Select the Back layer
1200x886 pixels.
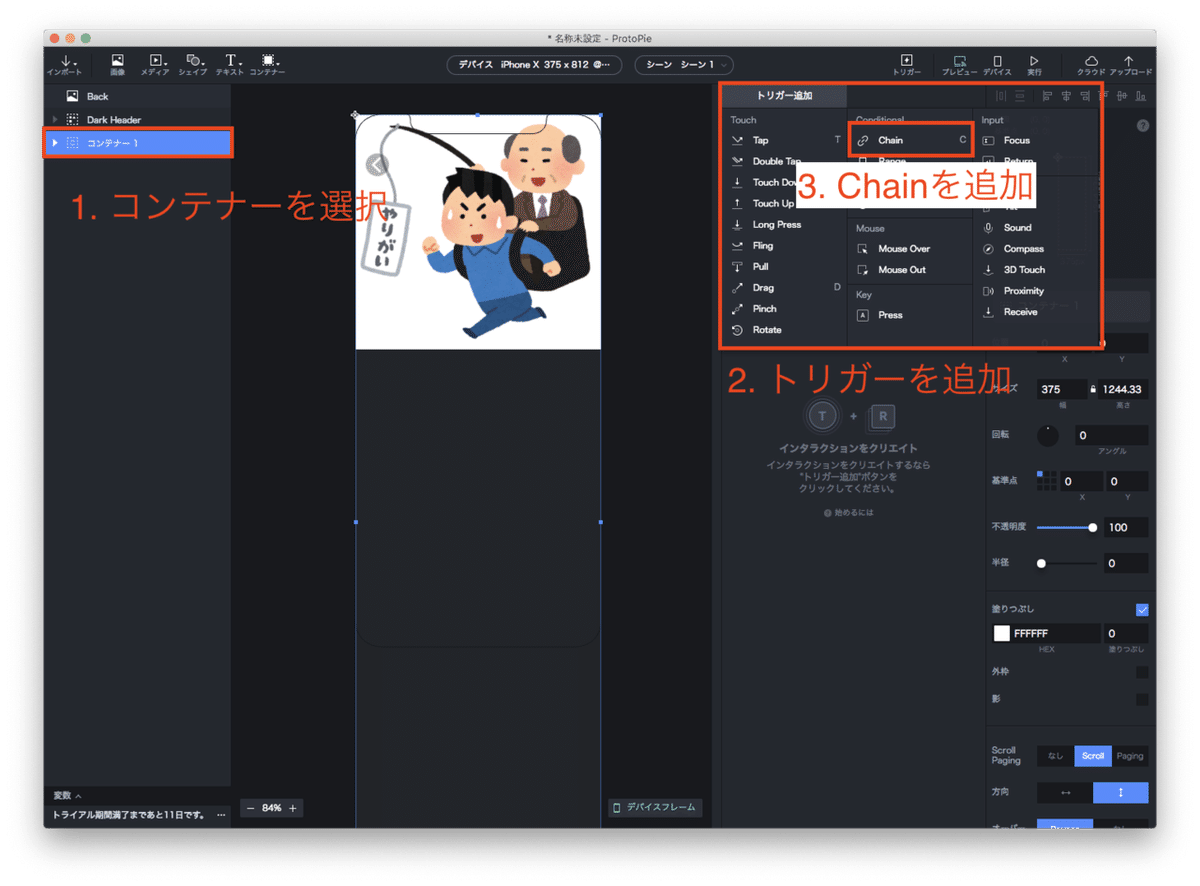(x=137, y=96)
